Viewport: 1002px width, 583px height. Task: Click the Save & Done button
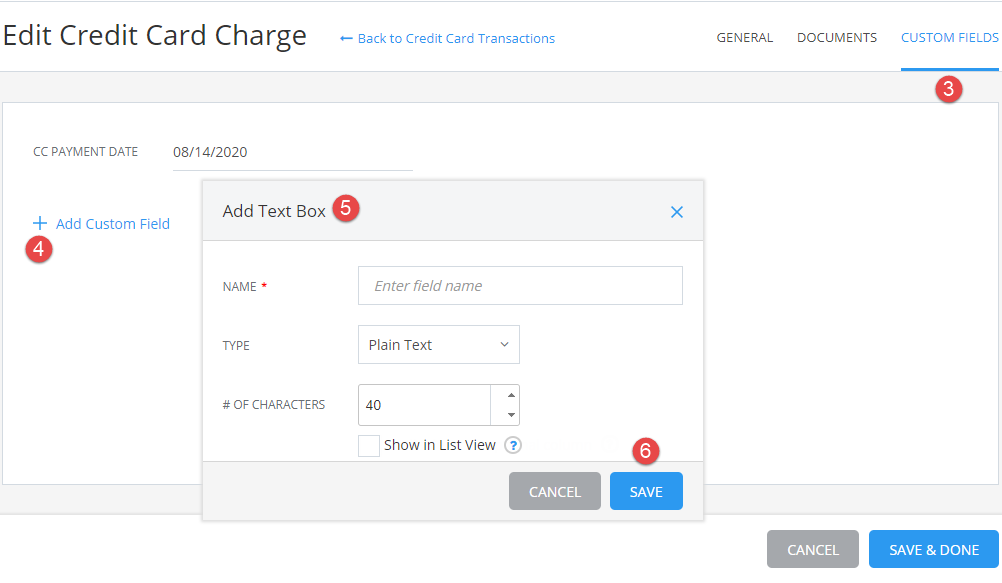coord(933,549)
